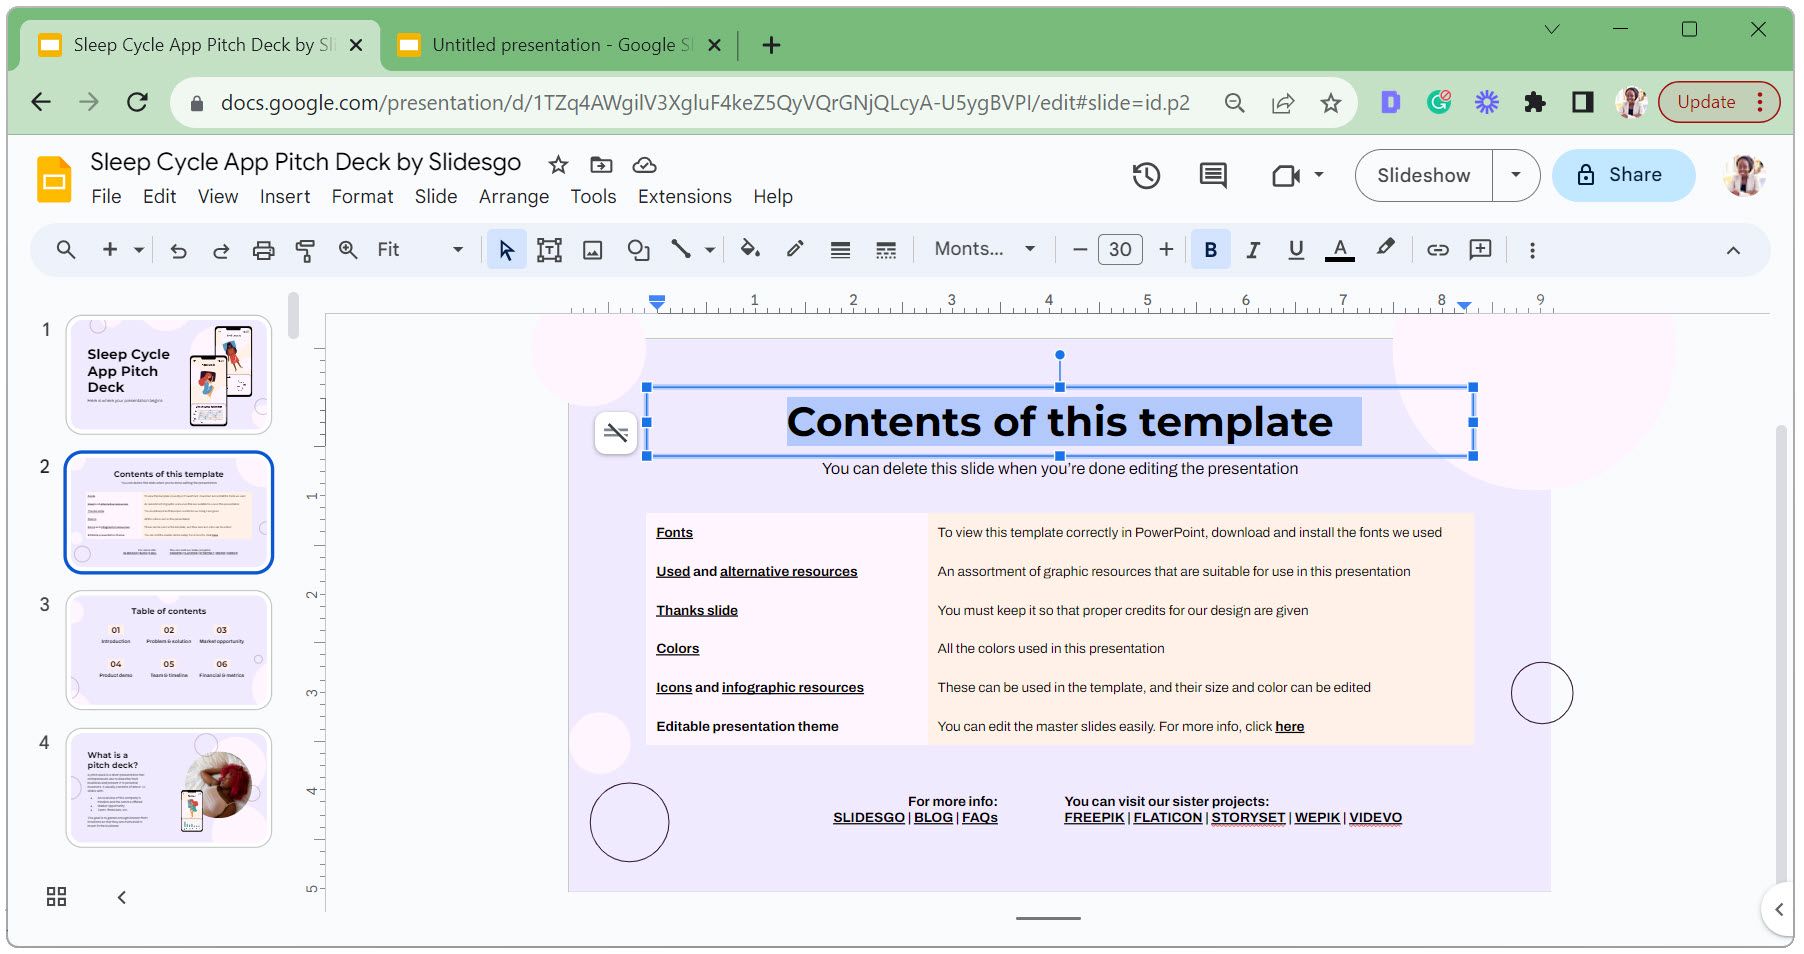
Task: Toggle bold formatting
Action: pyautogui.click(x=1210, y=250)
